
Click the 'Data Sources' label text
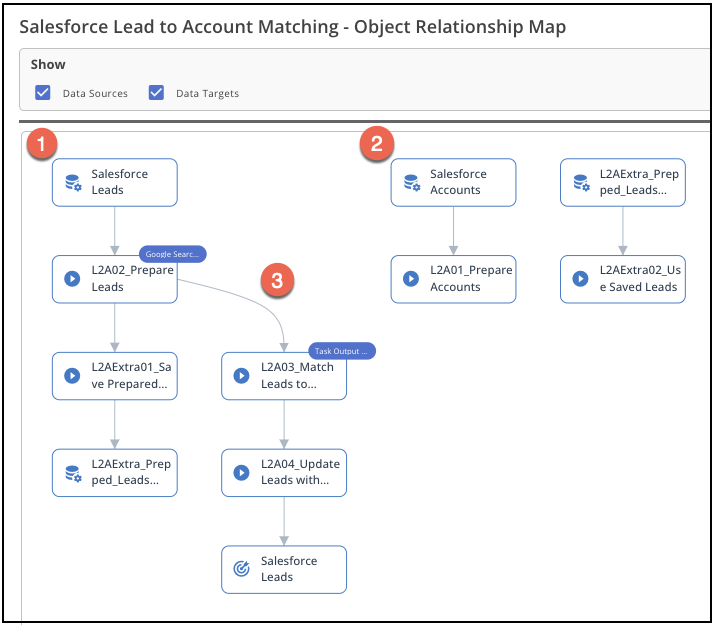(95, 93)
